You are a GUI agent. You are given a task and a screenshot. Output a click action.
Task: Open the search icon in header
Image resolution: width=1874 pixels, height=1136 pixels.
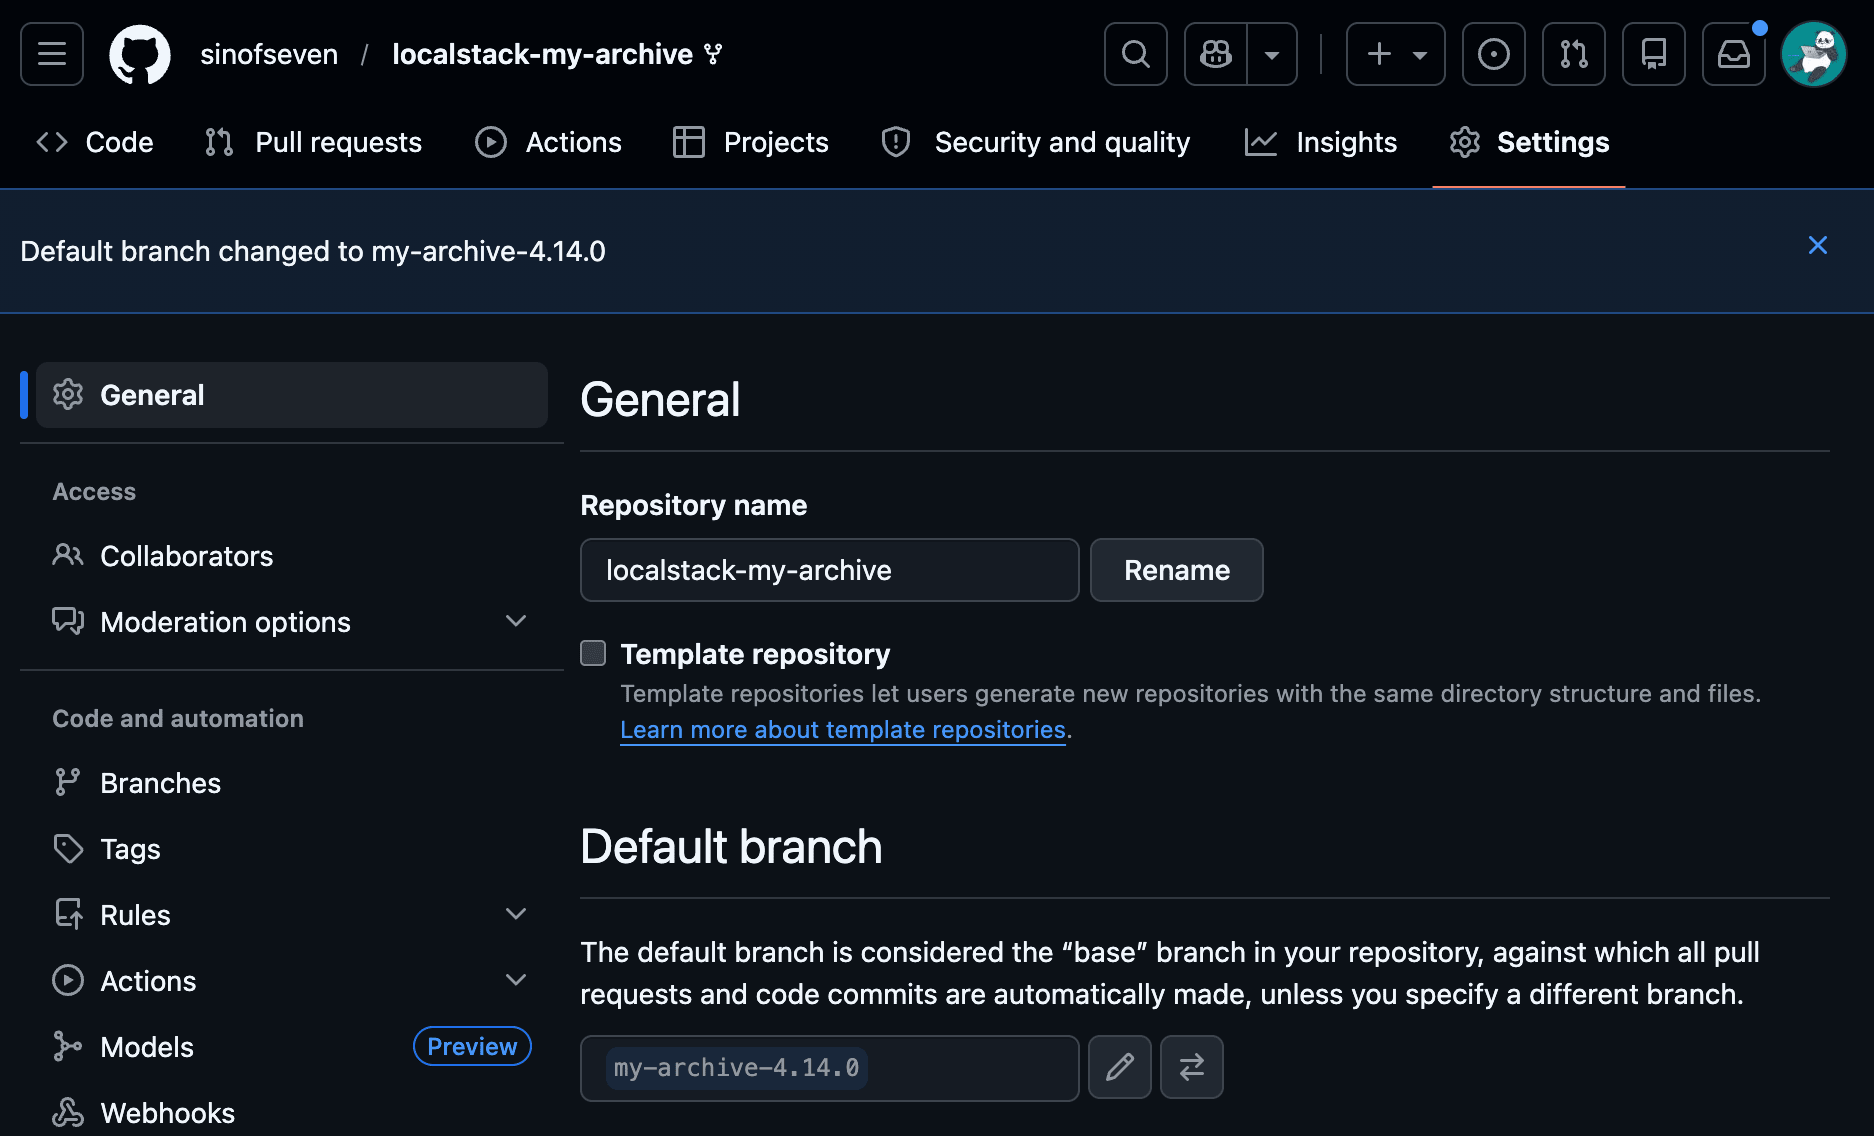click(1135, 54)
